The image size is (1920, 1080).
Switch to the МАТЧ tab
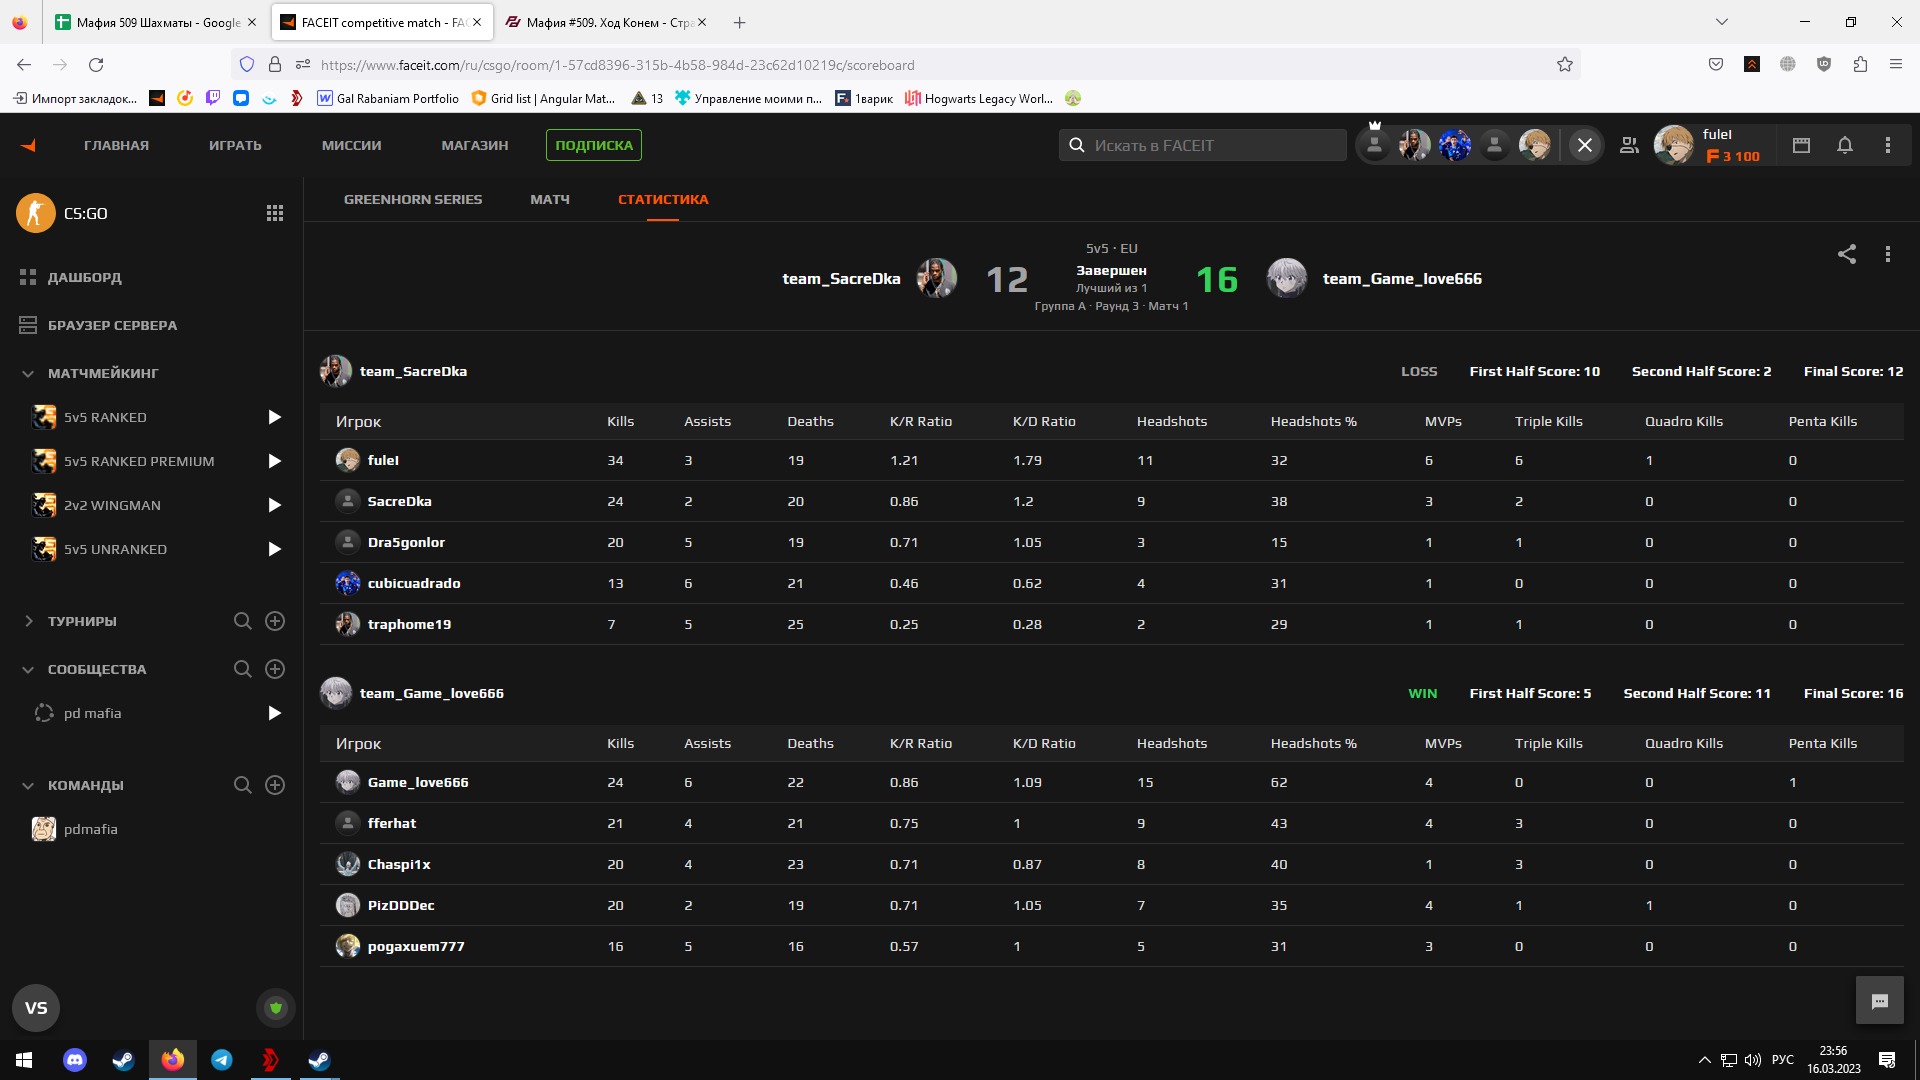click(x=549, y=199)
